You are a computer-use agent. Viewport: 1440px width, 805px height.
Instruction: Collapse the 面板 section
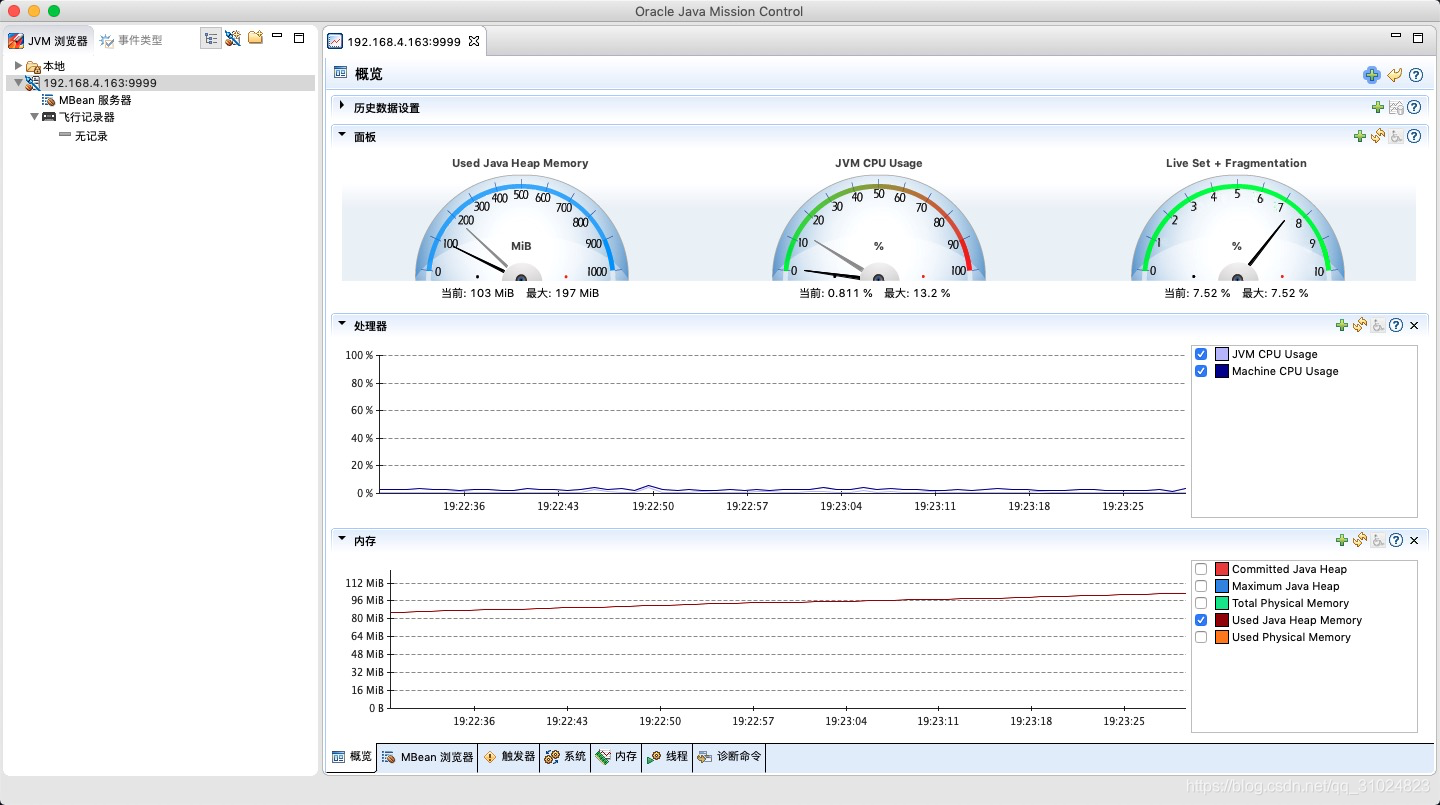[342, 134]
